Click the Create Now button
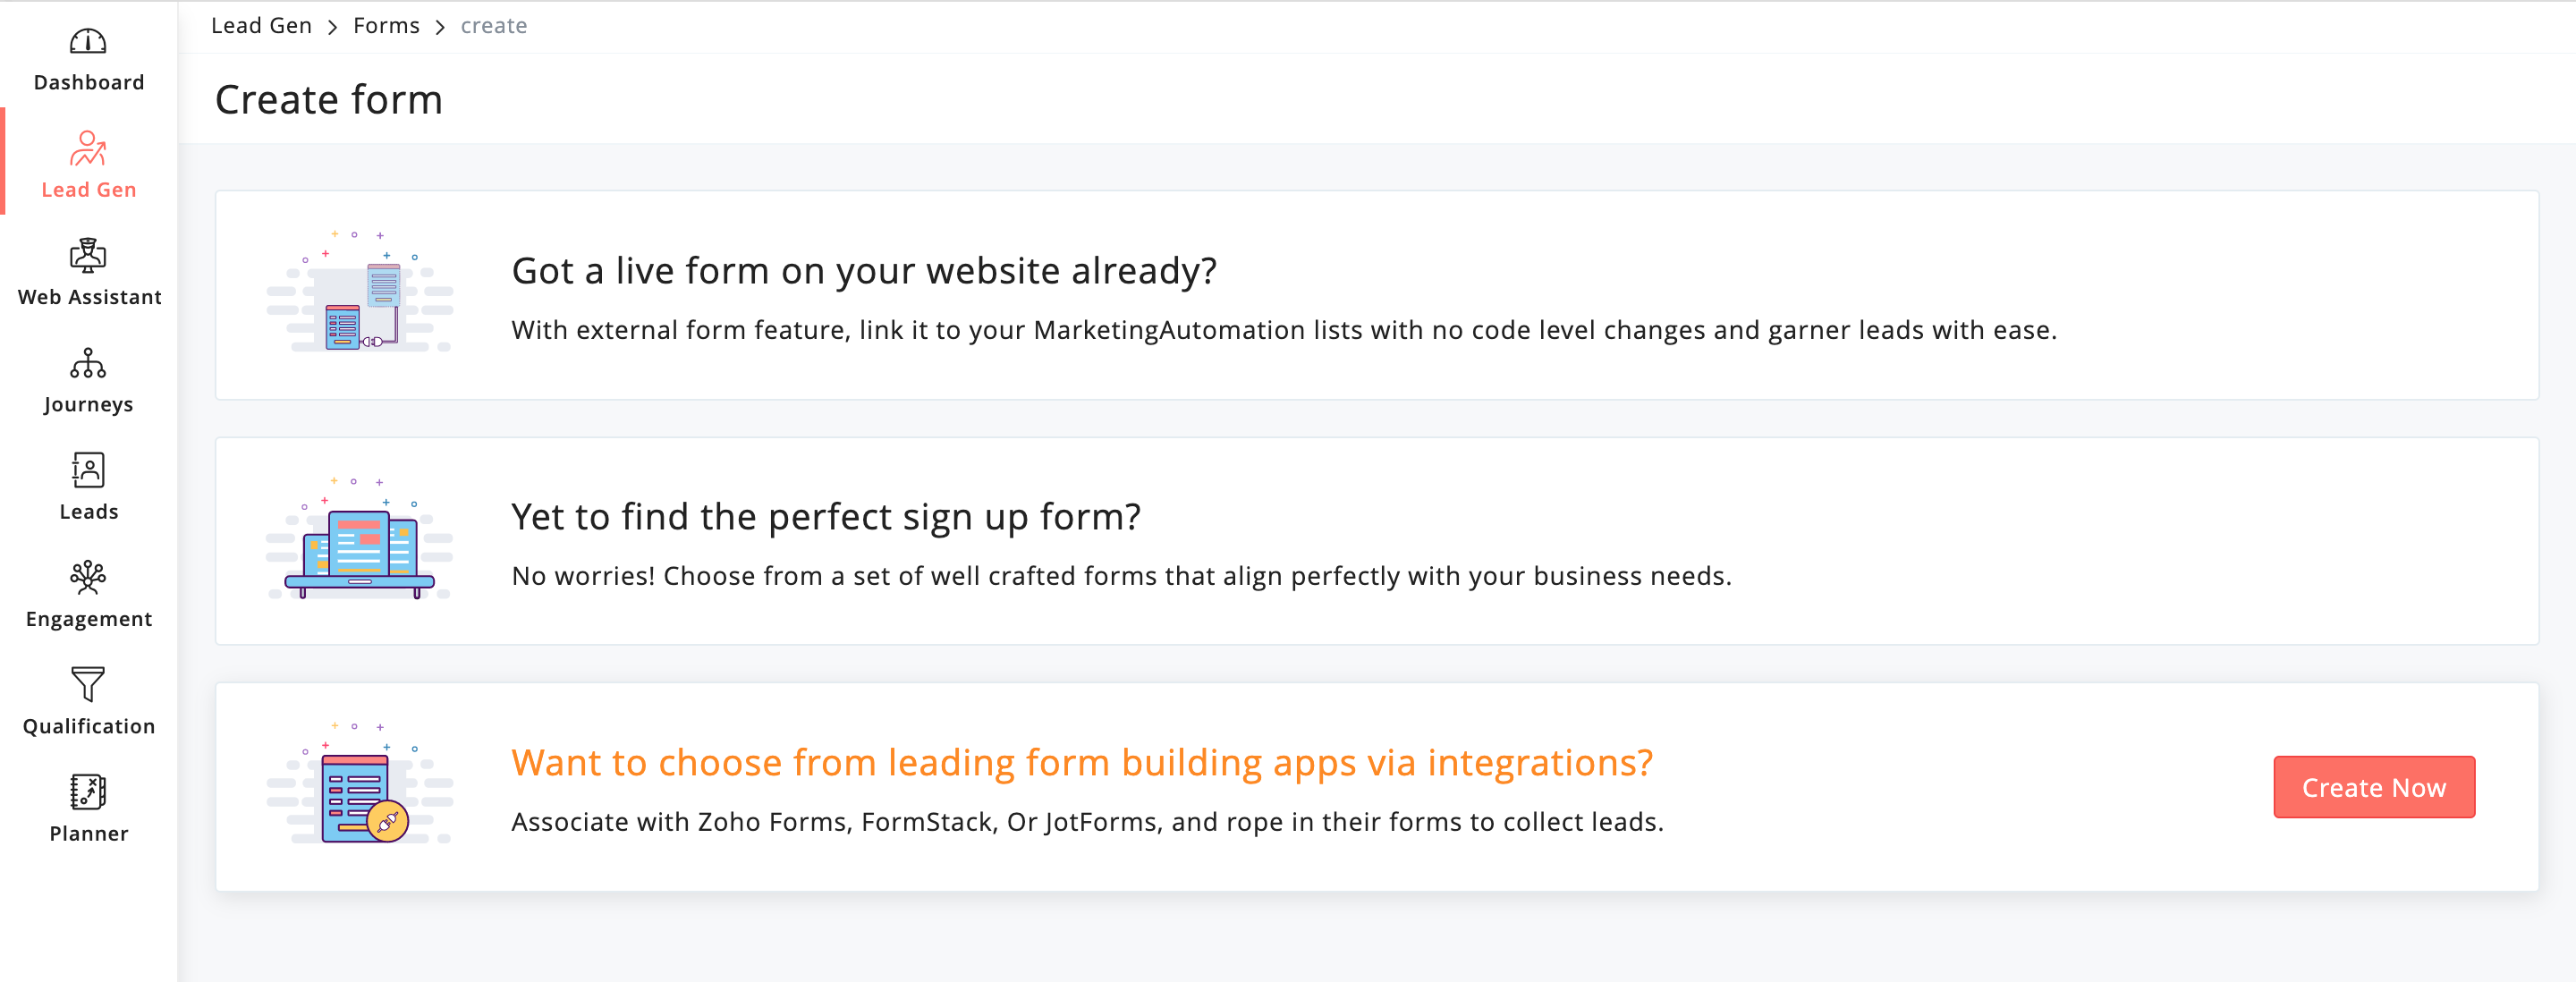 [2374, 787]
